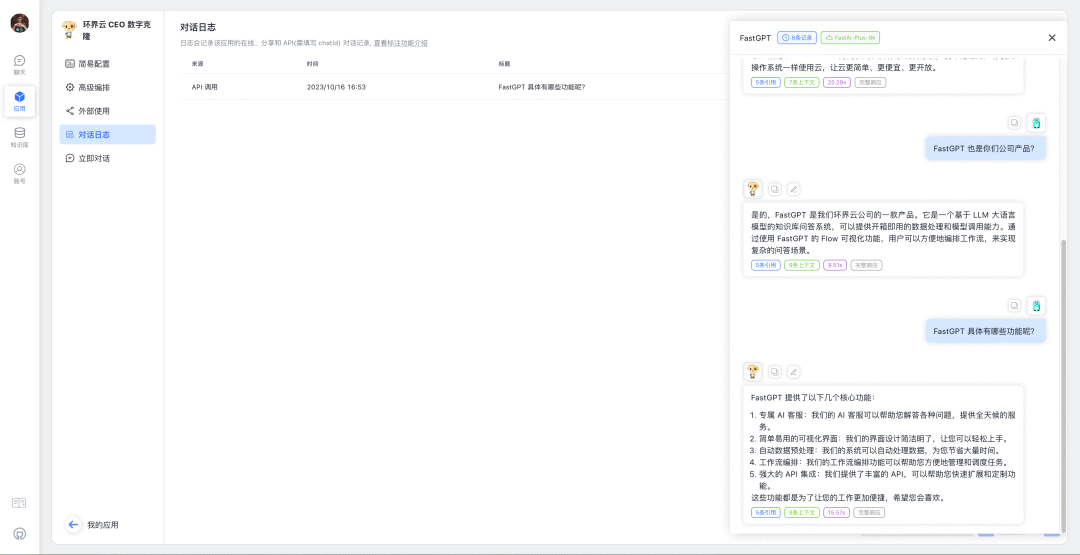
Task: Click the 15.57s duration tag
Action: tap(837, 512)
